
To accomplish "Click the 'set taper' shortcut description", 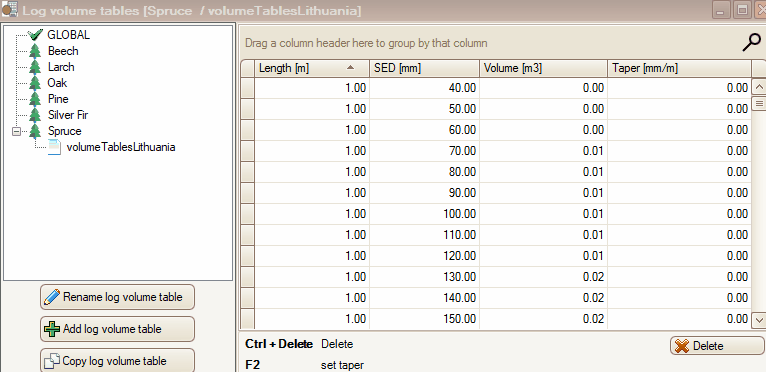I will (x=342, y=365).
